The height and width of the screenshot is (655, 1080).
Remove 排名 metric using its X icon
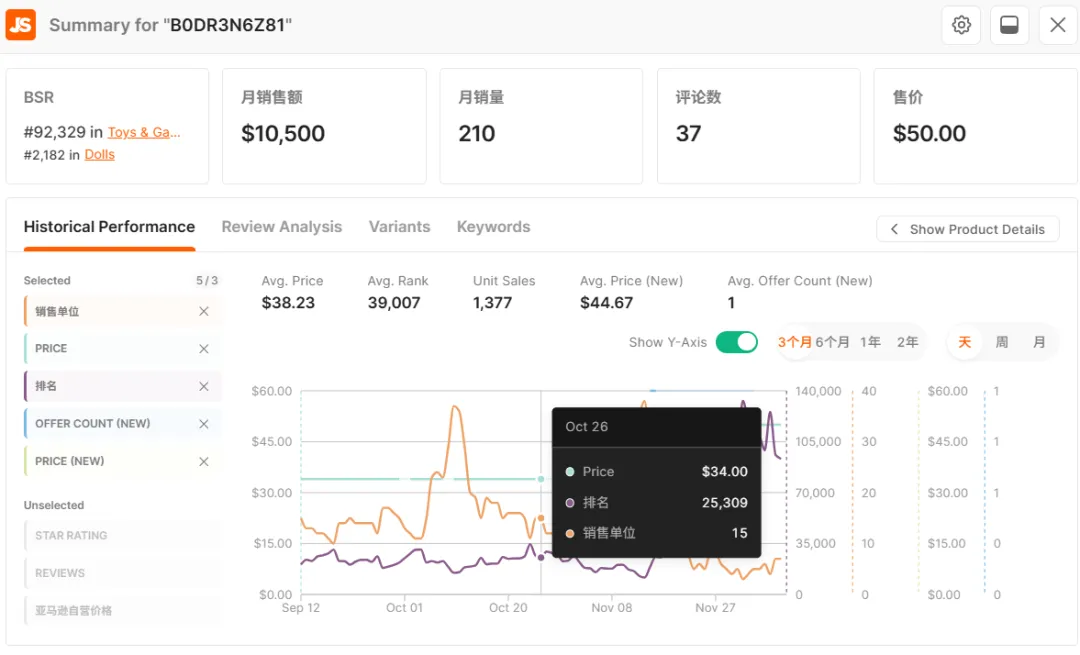[x=204, y=386]
